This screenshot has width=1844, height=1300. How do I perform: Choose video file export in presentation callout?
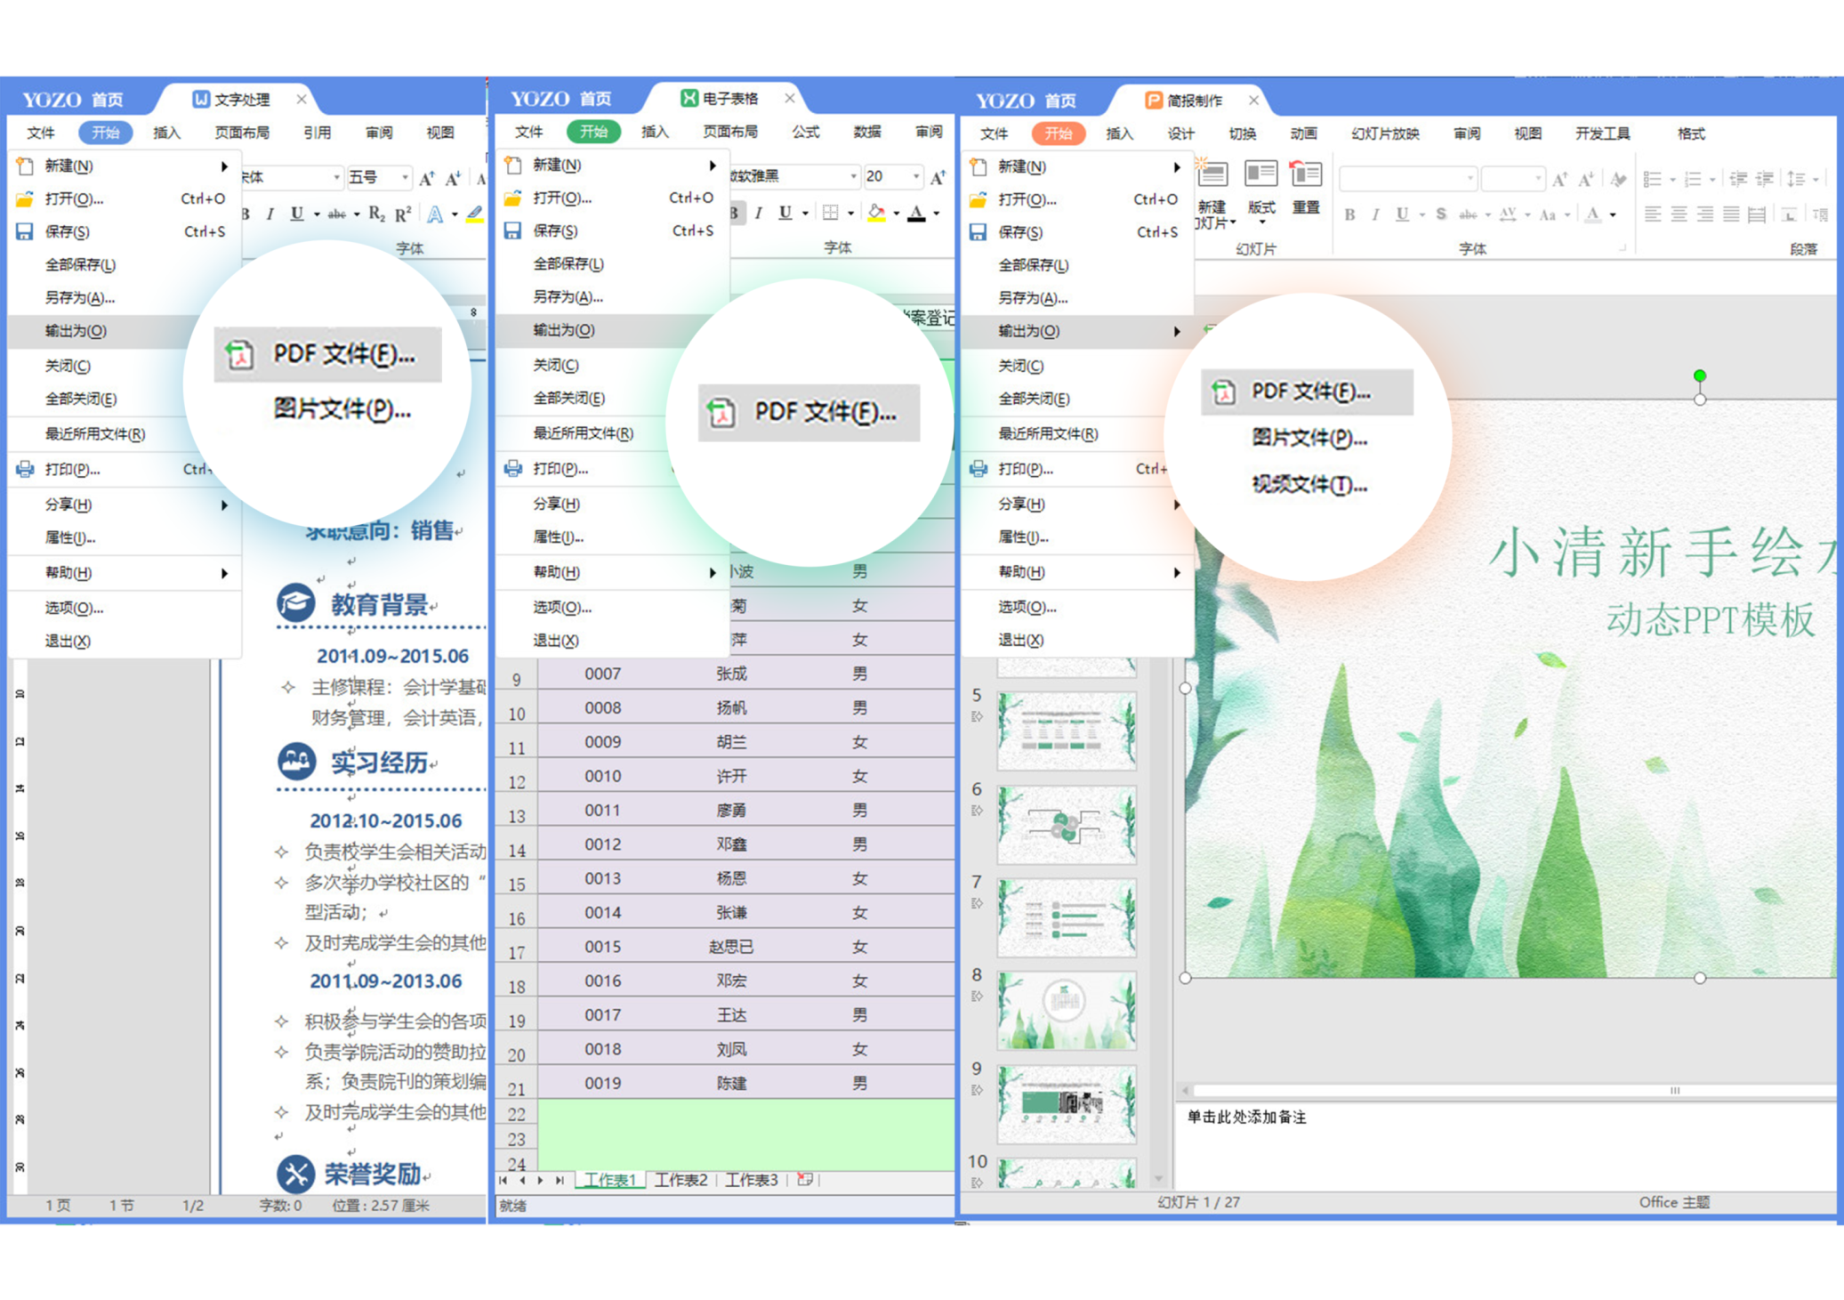click(x=1309, y=484)
